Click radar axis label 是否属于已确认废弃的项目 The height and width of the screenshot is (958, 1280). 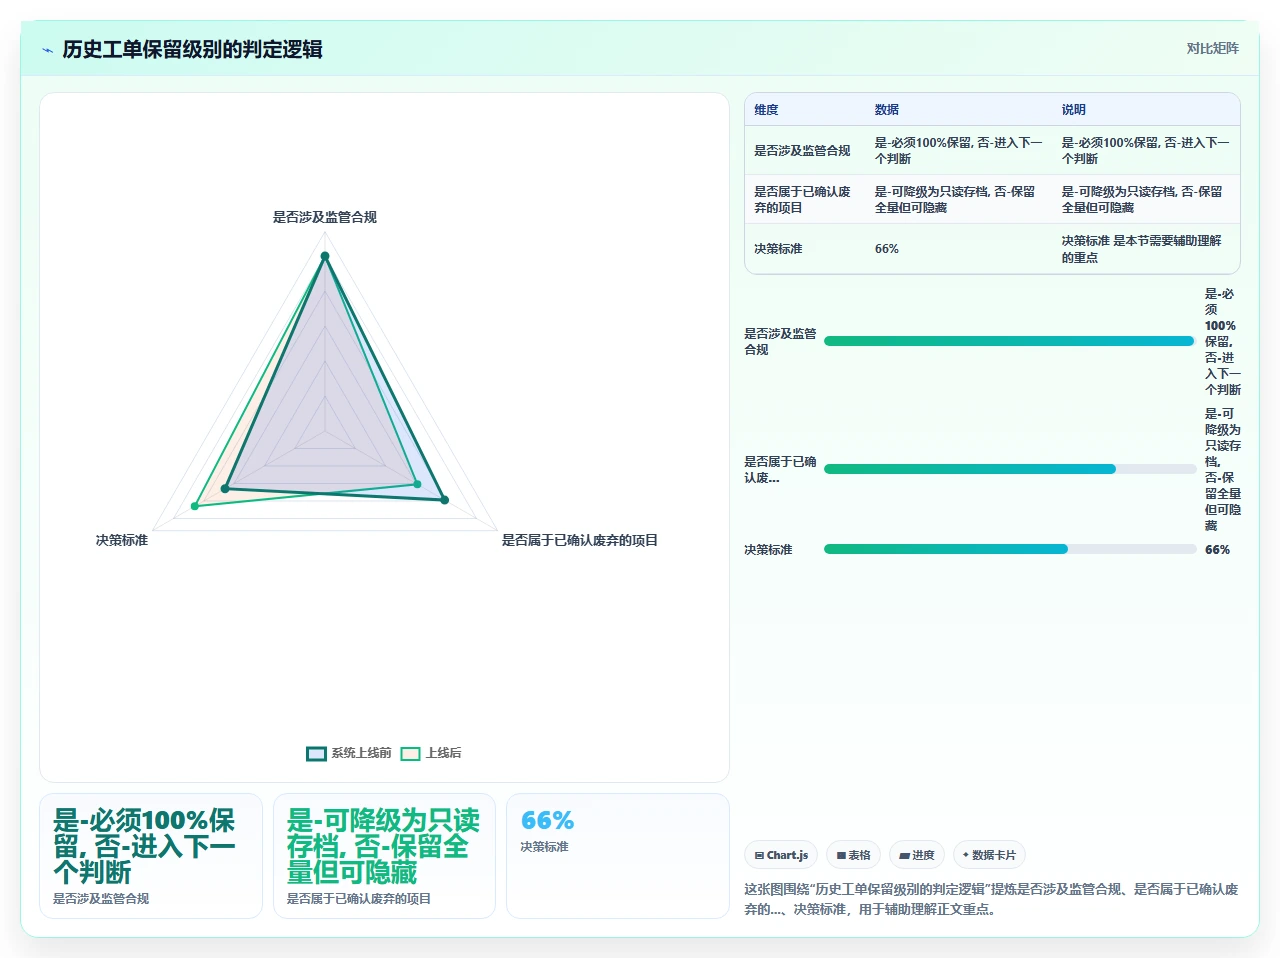click(x=580, y=540)
